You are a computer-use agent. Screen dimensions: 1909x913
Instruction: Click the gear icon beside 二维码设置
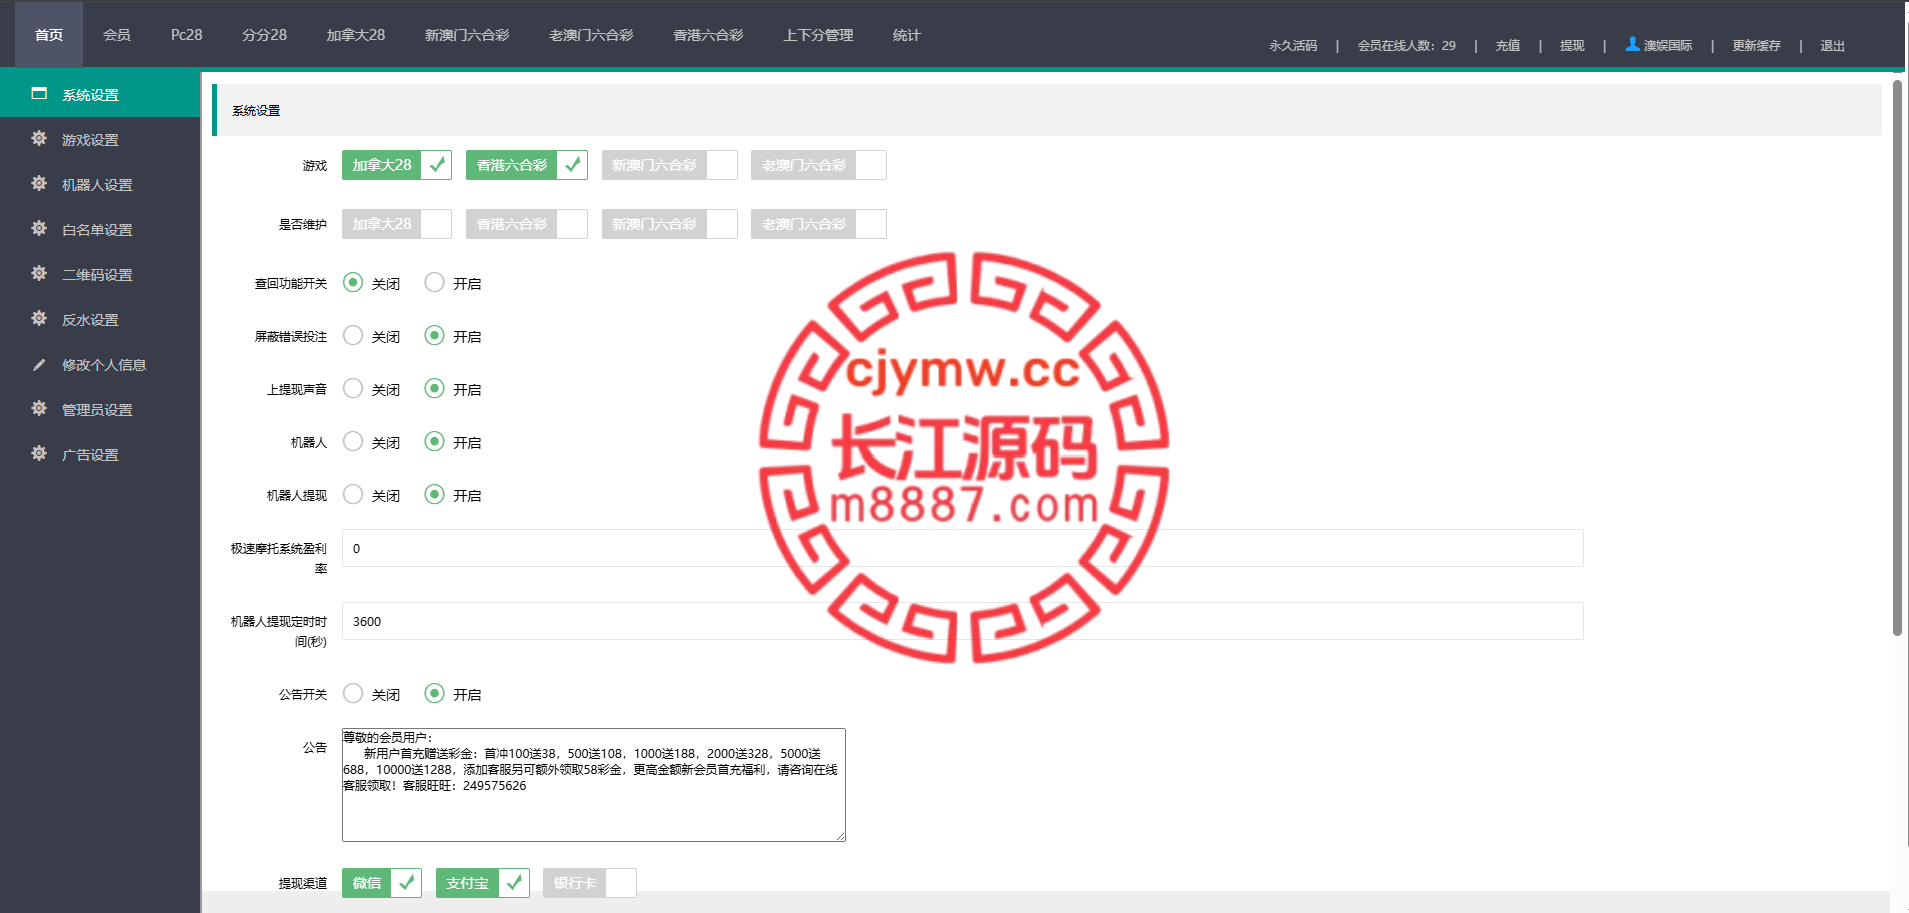(x=39, y=274)
